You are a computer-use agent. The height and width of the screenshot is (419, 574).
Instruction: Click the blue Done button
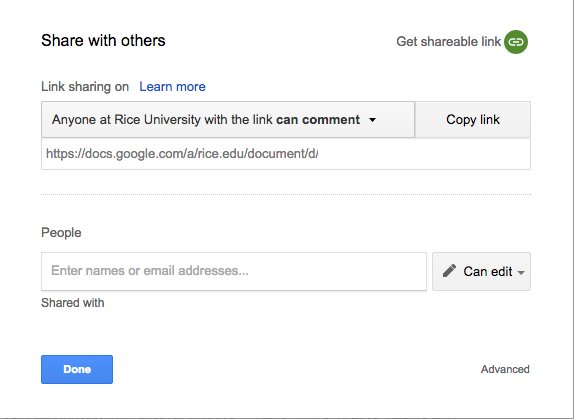pyautogui.click(x=77, y=369)
